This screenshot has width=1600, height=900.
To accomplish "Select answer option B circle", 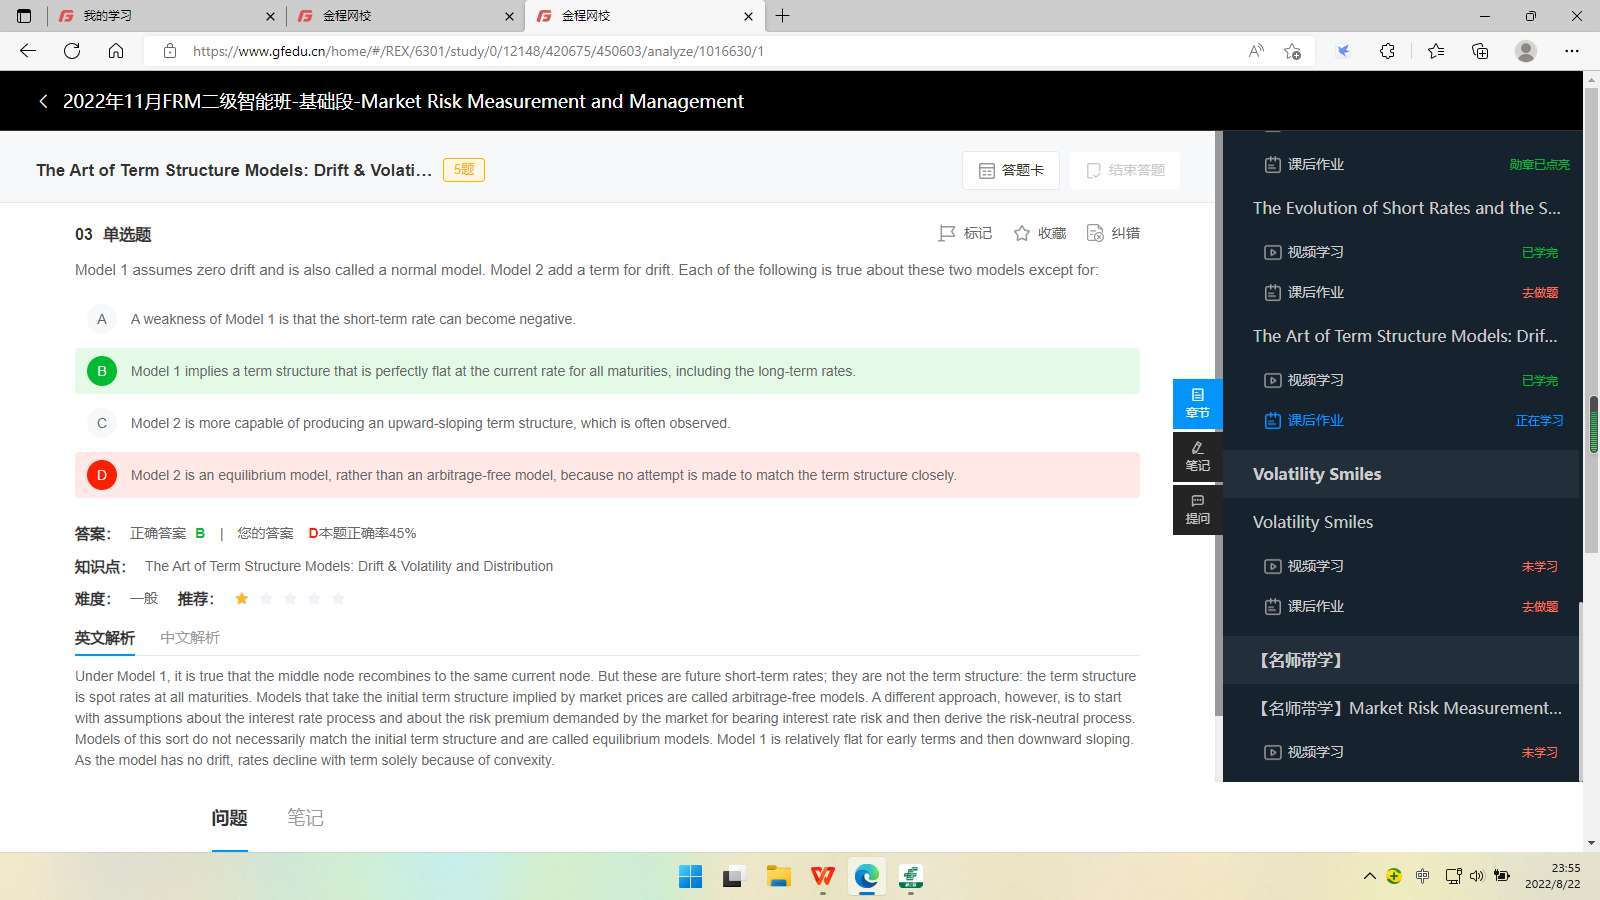I will tap(101, 371).
